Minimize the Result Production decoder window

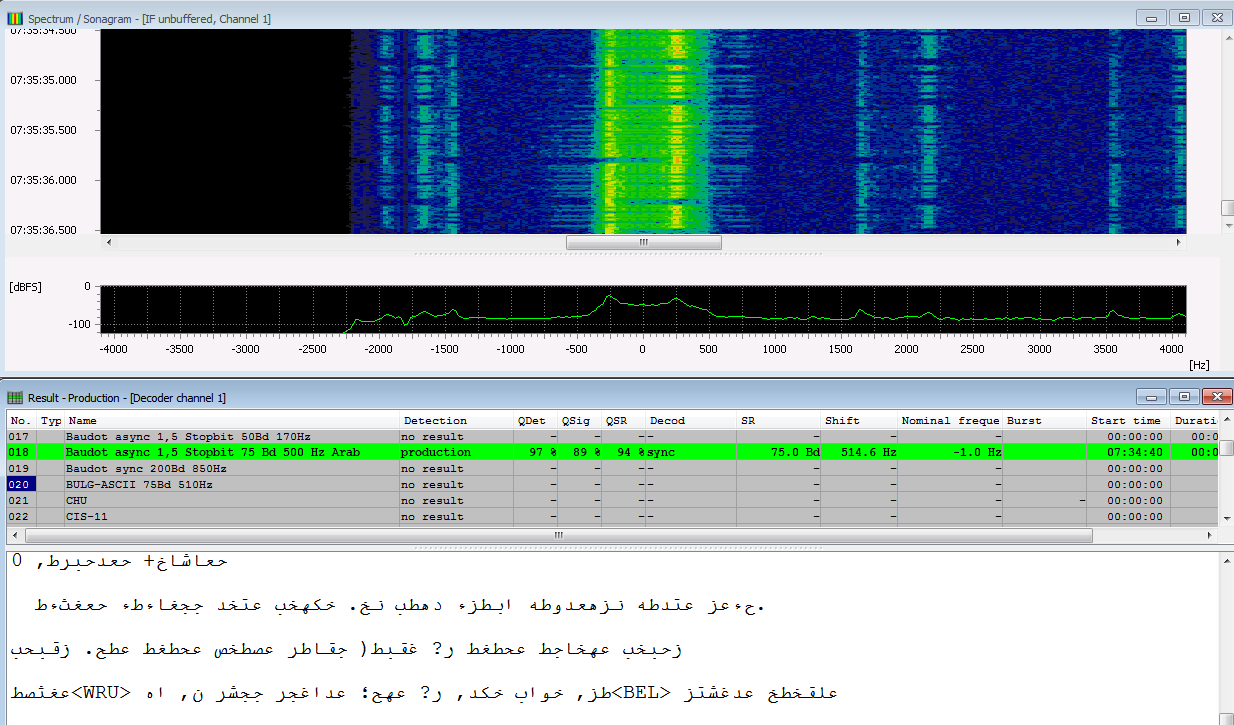(1153, 397)
